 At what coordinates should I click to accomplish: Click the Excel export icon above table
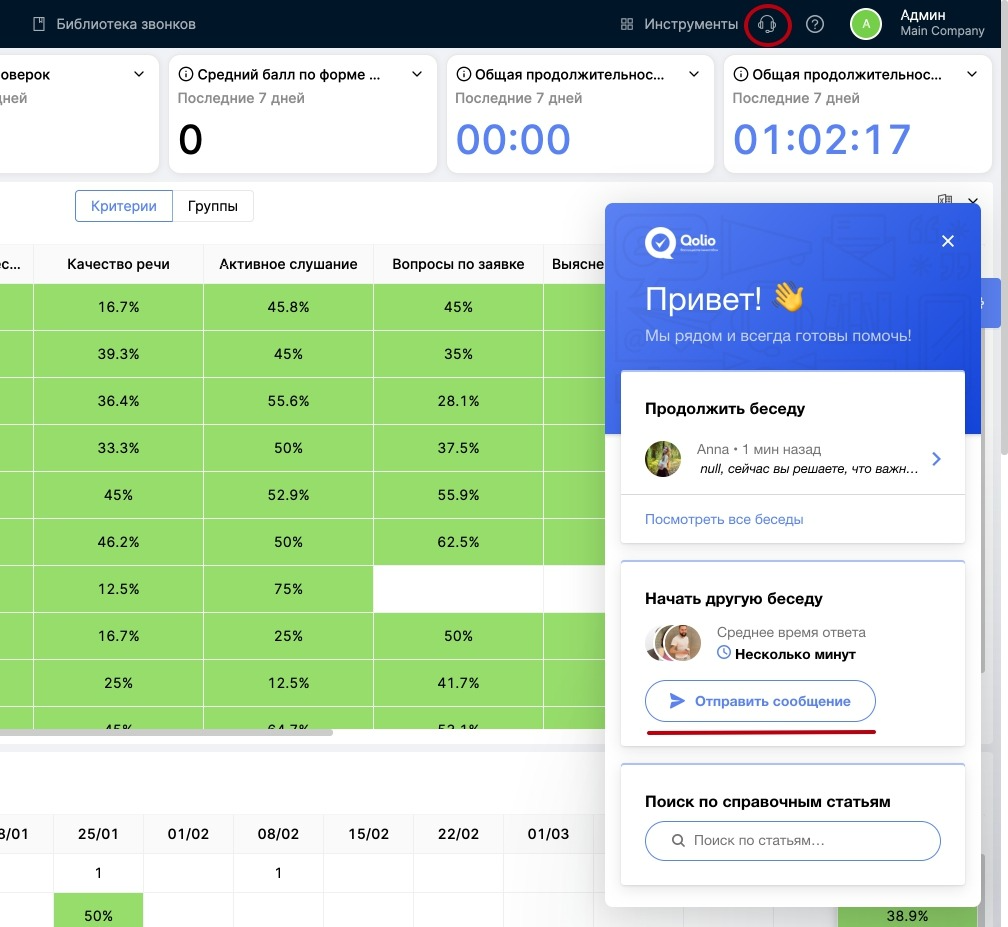945,201
